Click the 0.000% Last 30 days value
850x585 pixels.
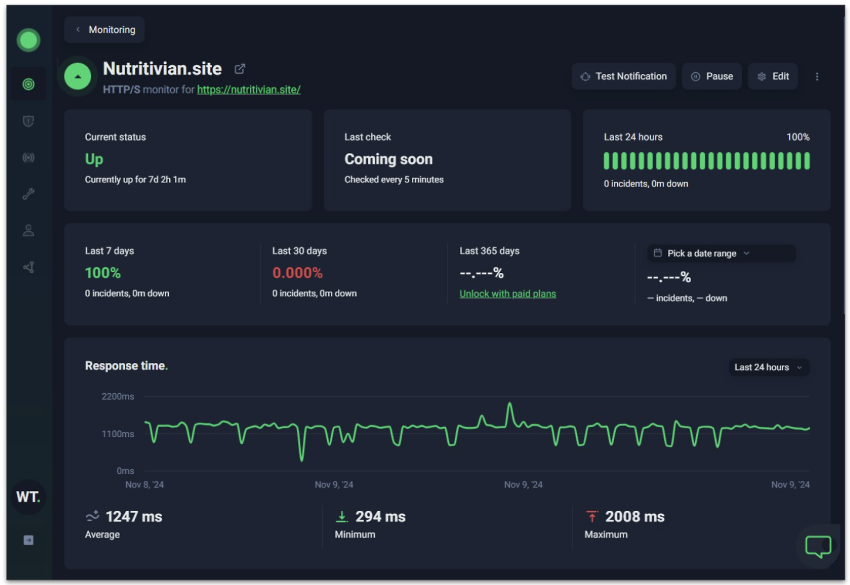(298, 273)
